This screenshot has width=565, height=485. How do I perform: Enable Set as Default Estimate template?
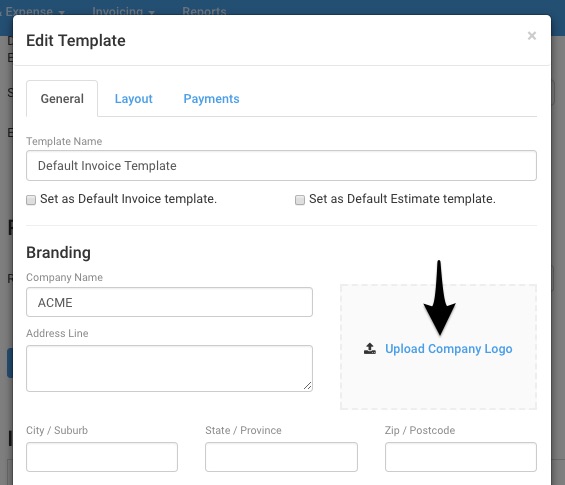300,200
